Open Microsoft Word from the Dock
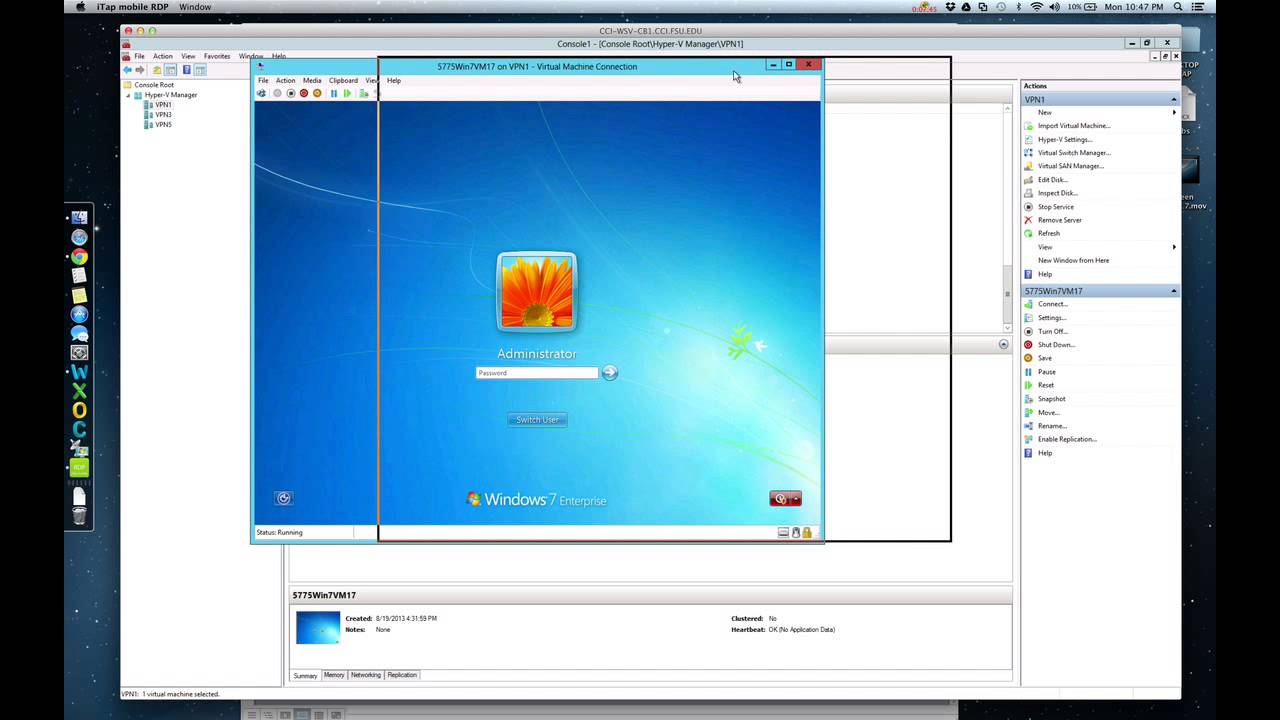 pos(79,372)
